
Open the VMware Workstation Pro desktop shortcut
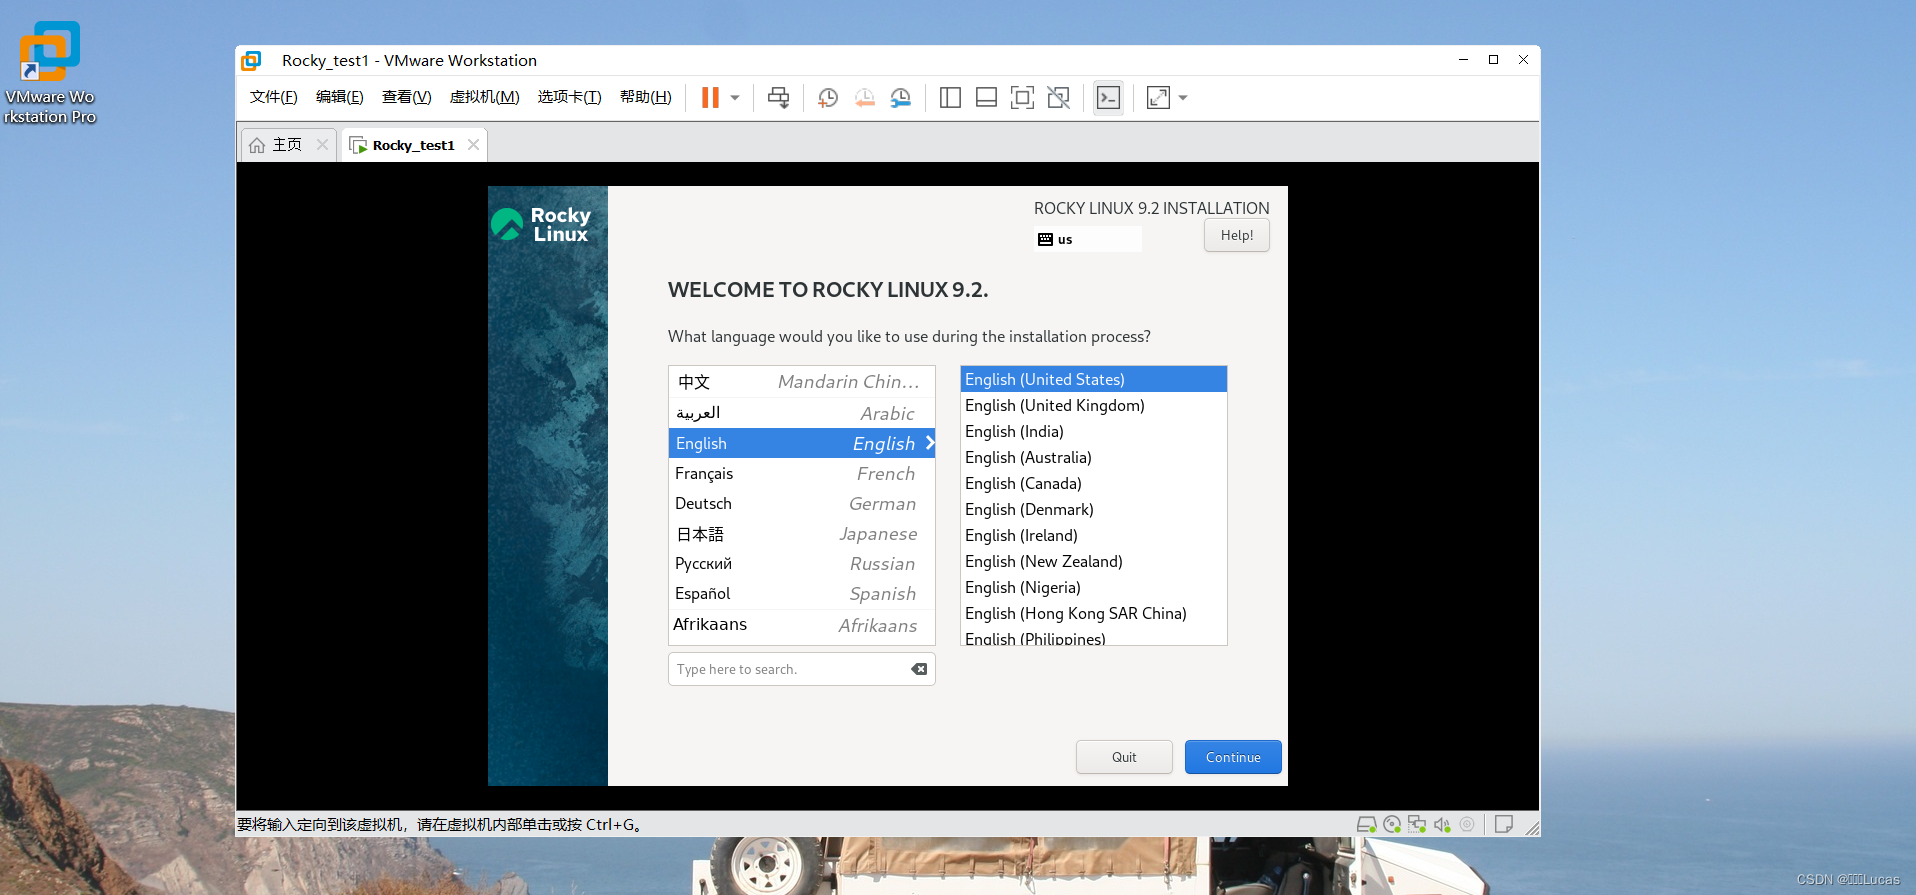point(49,73)
